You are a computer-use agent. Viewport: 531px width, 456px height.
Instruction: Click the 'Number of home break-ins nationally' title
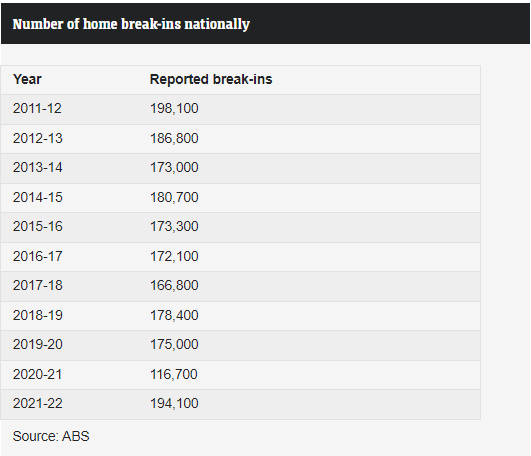click(x=131, y=24)
